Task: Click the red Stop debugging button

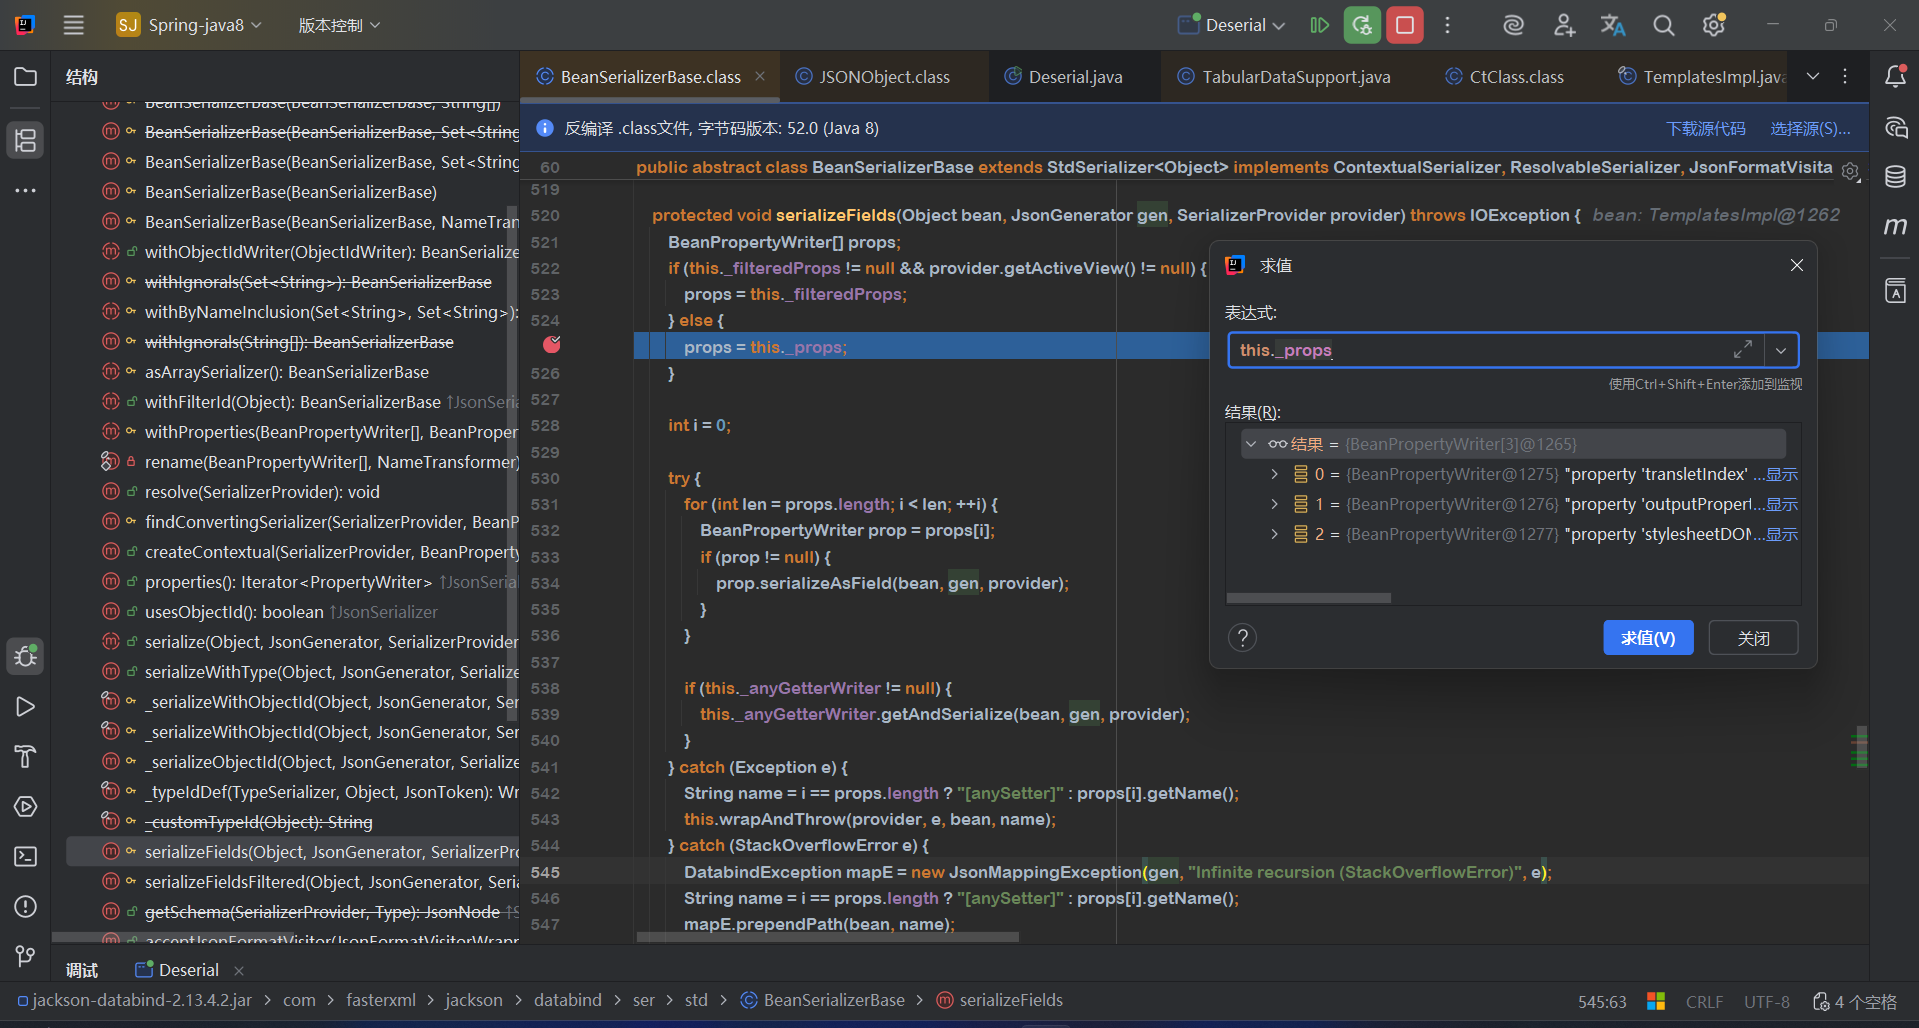Action: coord(1404,25)
